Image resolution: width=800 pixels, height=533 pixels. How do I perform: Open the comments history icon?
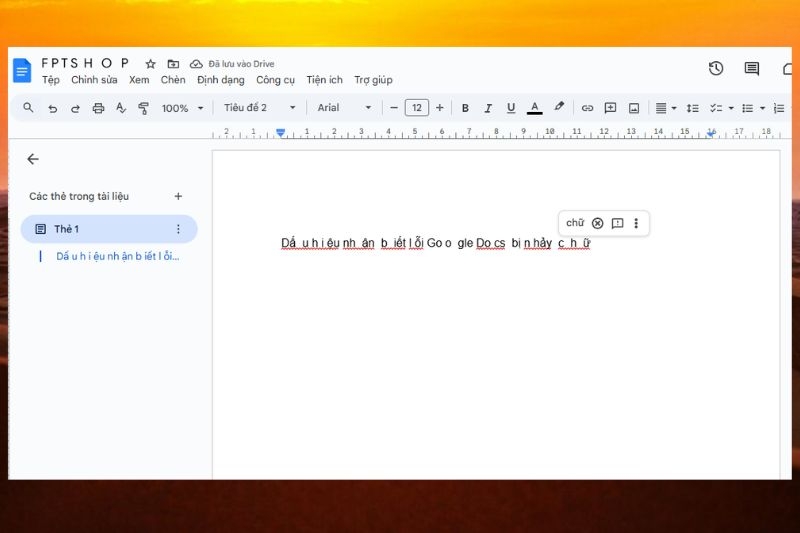pyautogui.click(x=752, y=68)
